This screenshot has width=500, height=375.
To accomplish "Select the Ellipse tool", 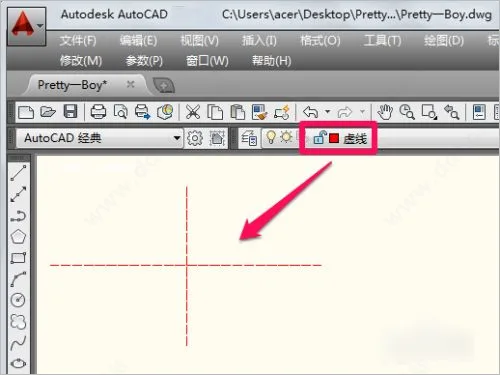I will (18, 363).
